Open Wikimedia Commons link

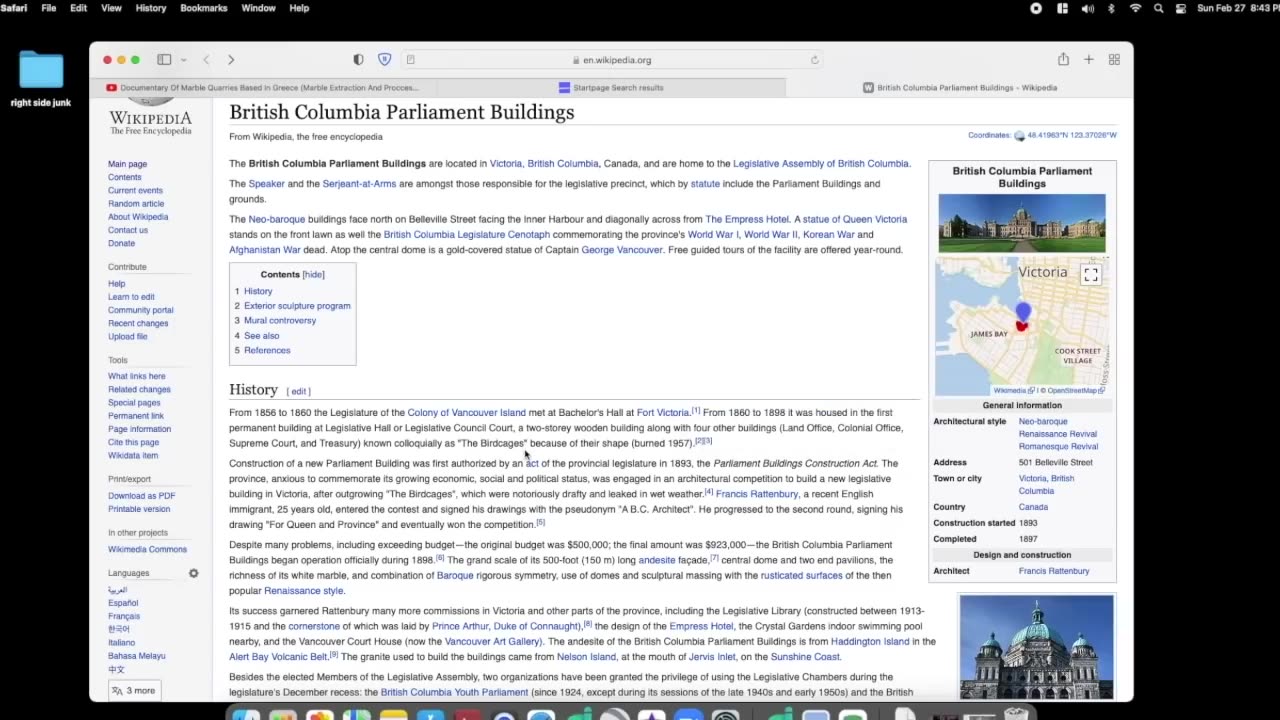point(147,549)
